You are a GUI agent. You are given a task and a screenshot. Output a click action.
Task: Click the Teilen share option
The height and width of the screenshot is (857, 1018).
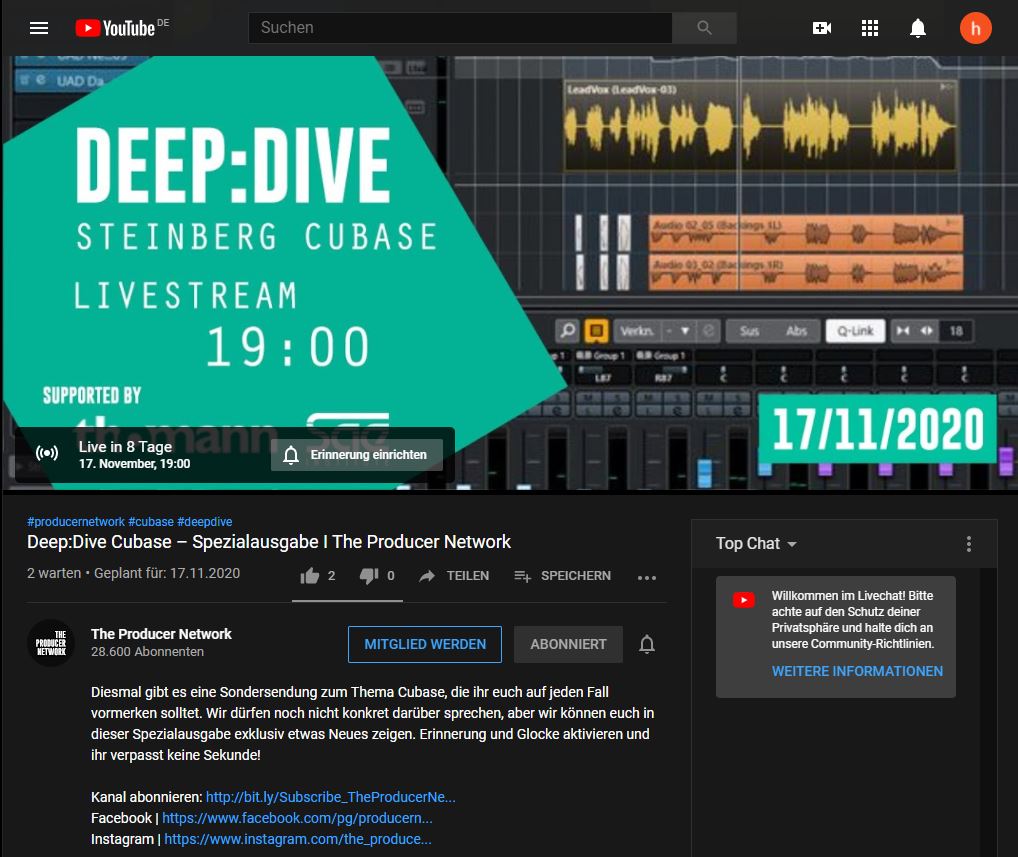pos(454,575)
